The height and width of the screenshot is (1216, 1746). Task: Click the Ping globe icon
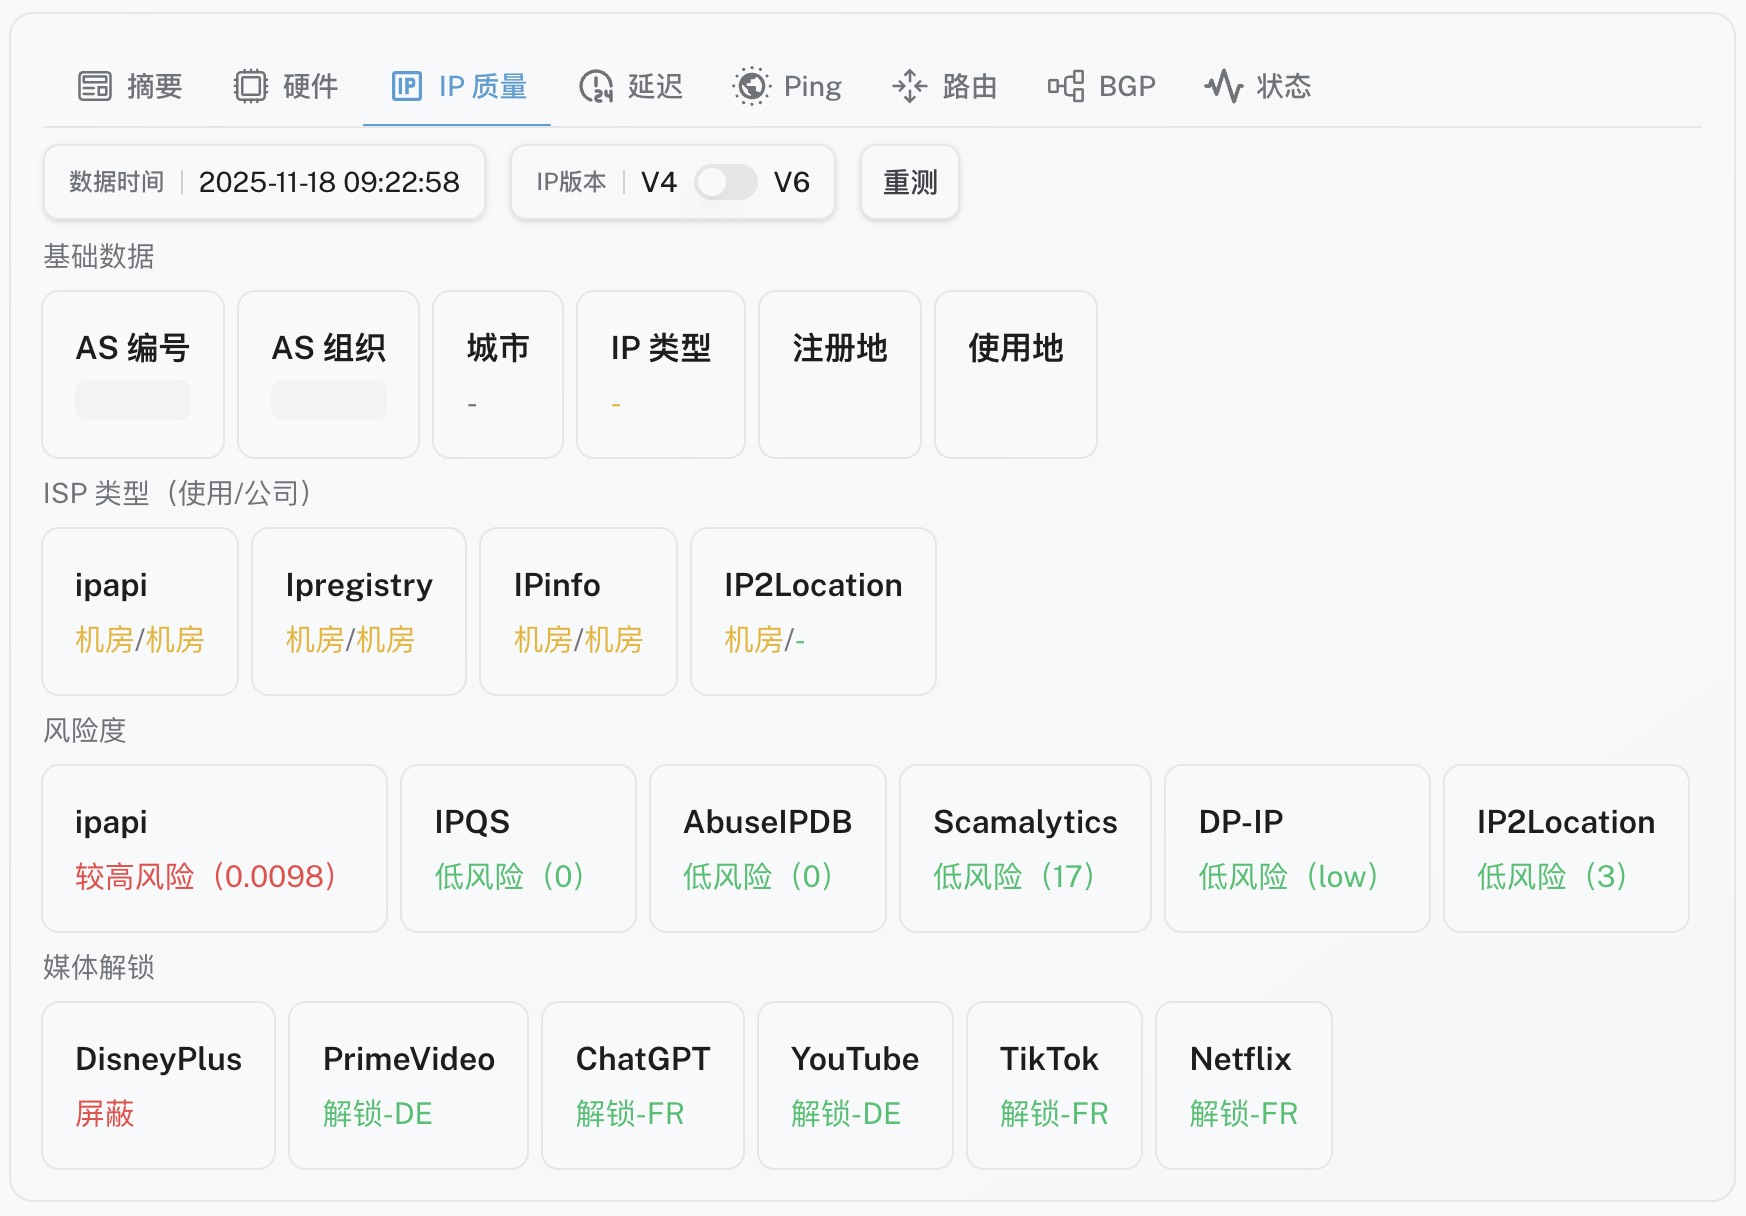[x=751, y=87]
